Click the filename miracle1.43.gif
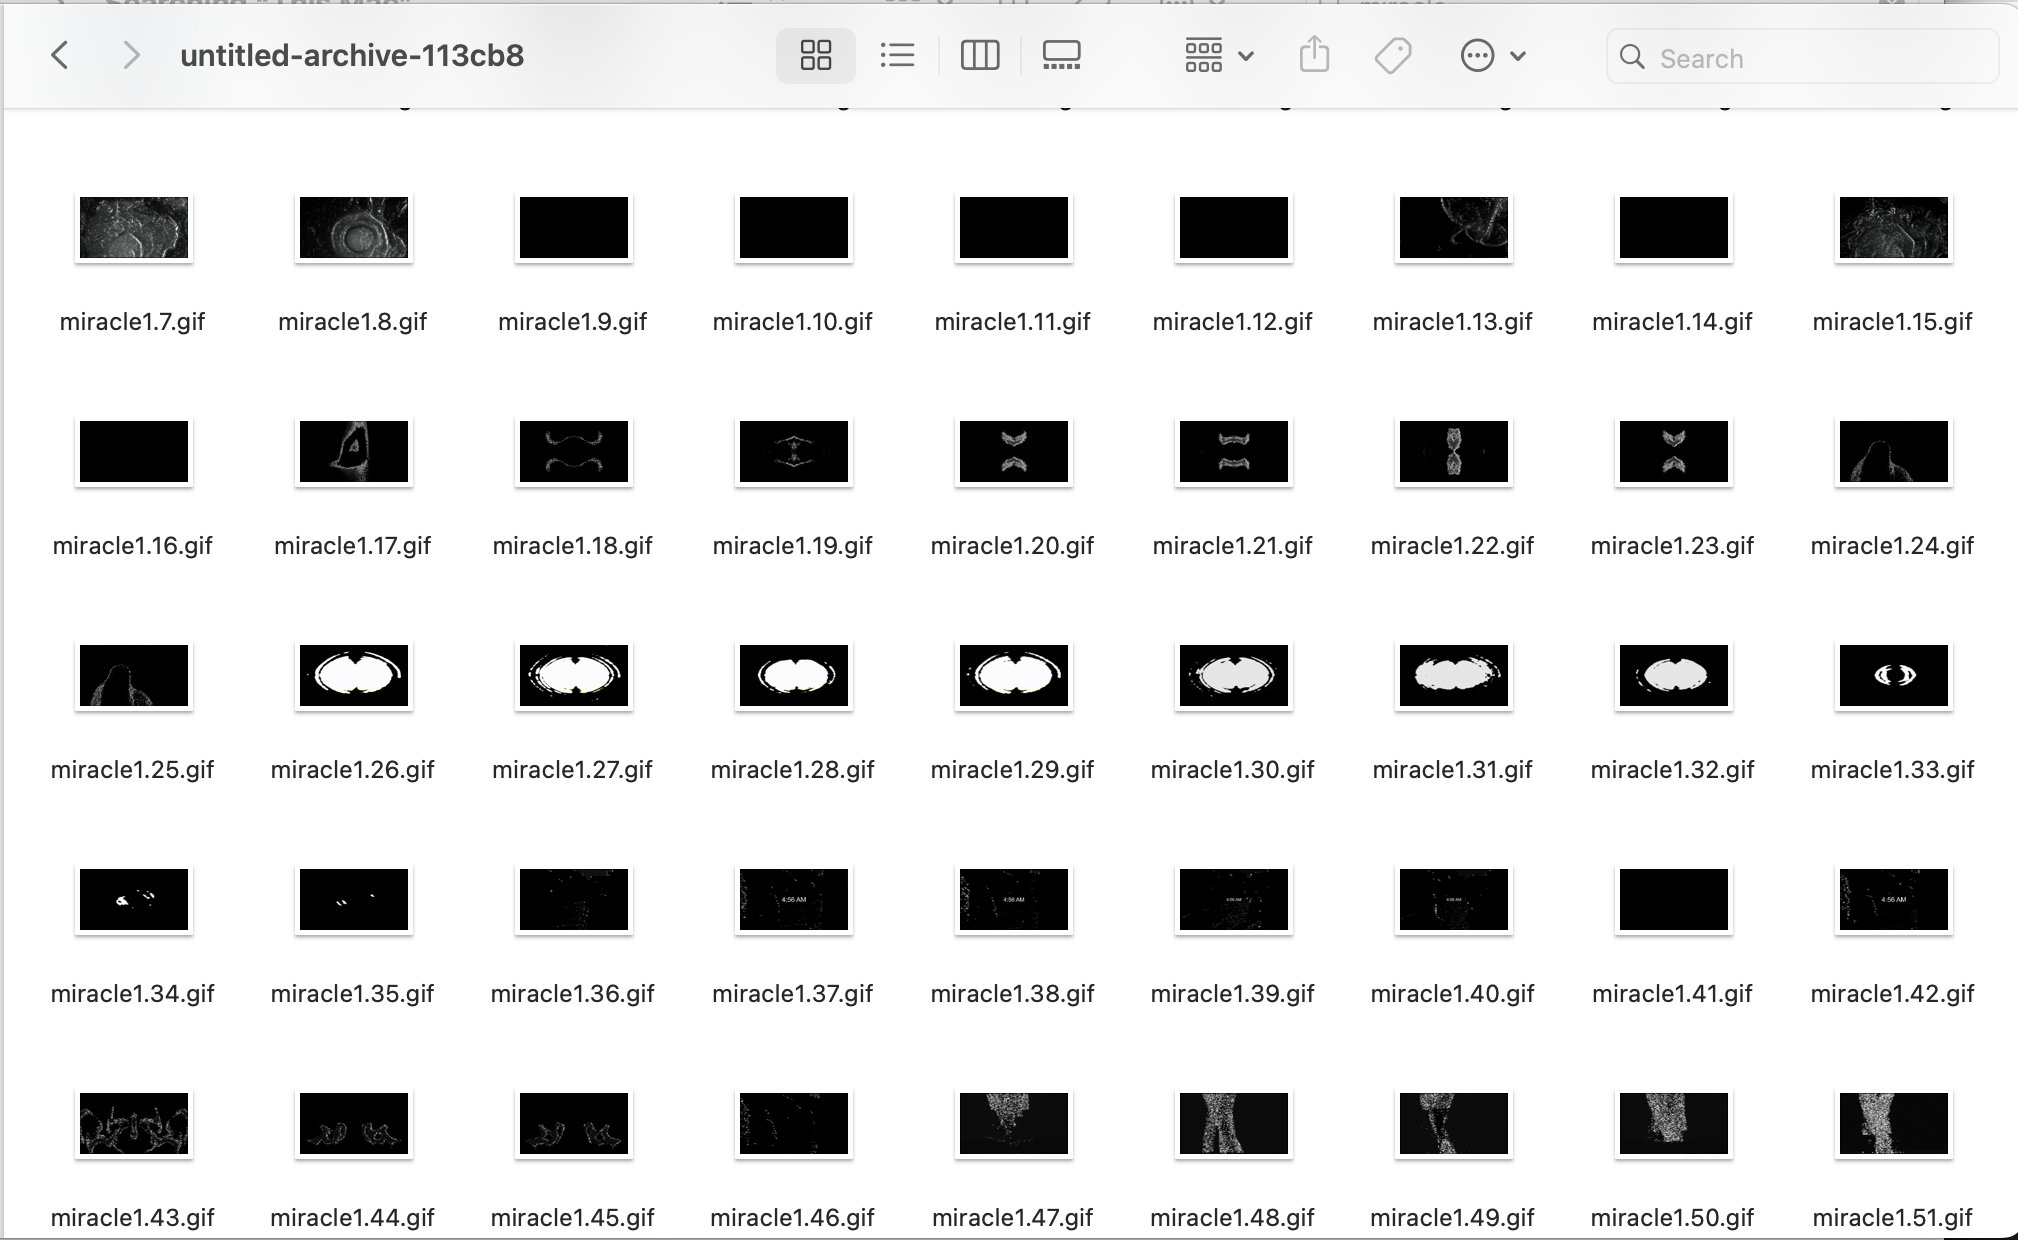 click(133, 1218)
